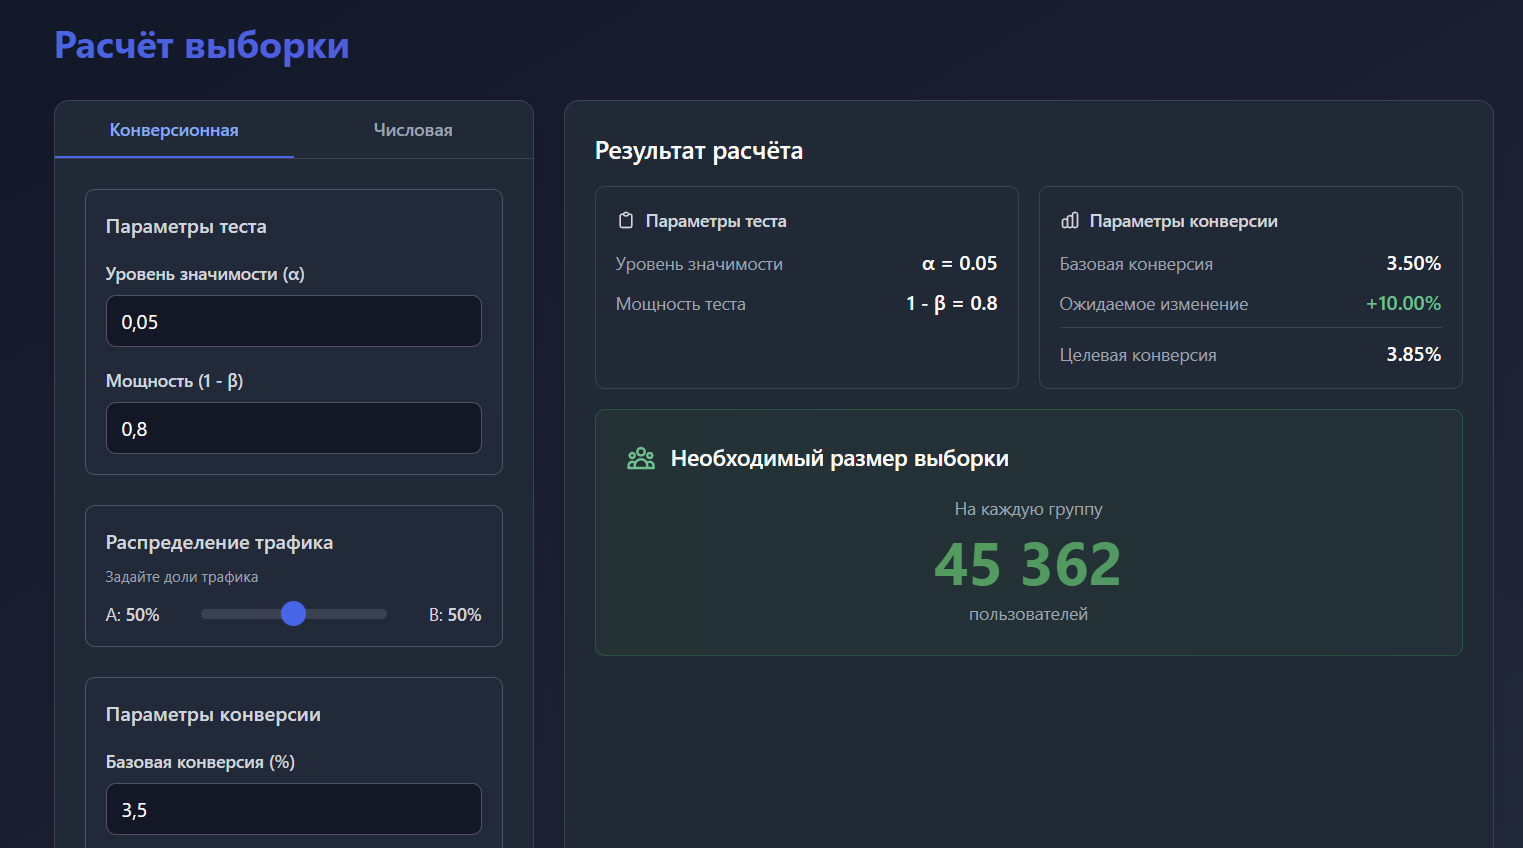Click the 45 362 sample size value
The width and height of the screenshot is (1523, 848).
click(1027, 563)
